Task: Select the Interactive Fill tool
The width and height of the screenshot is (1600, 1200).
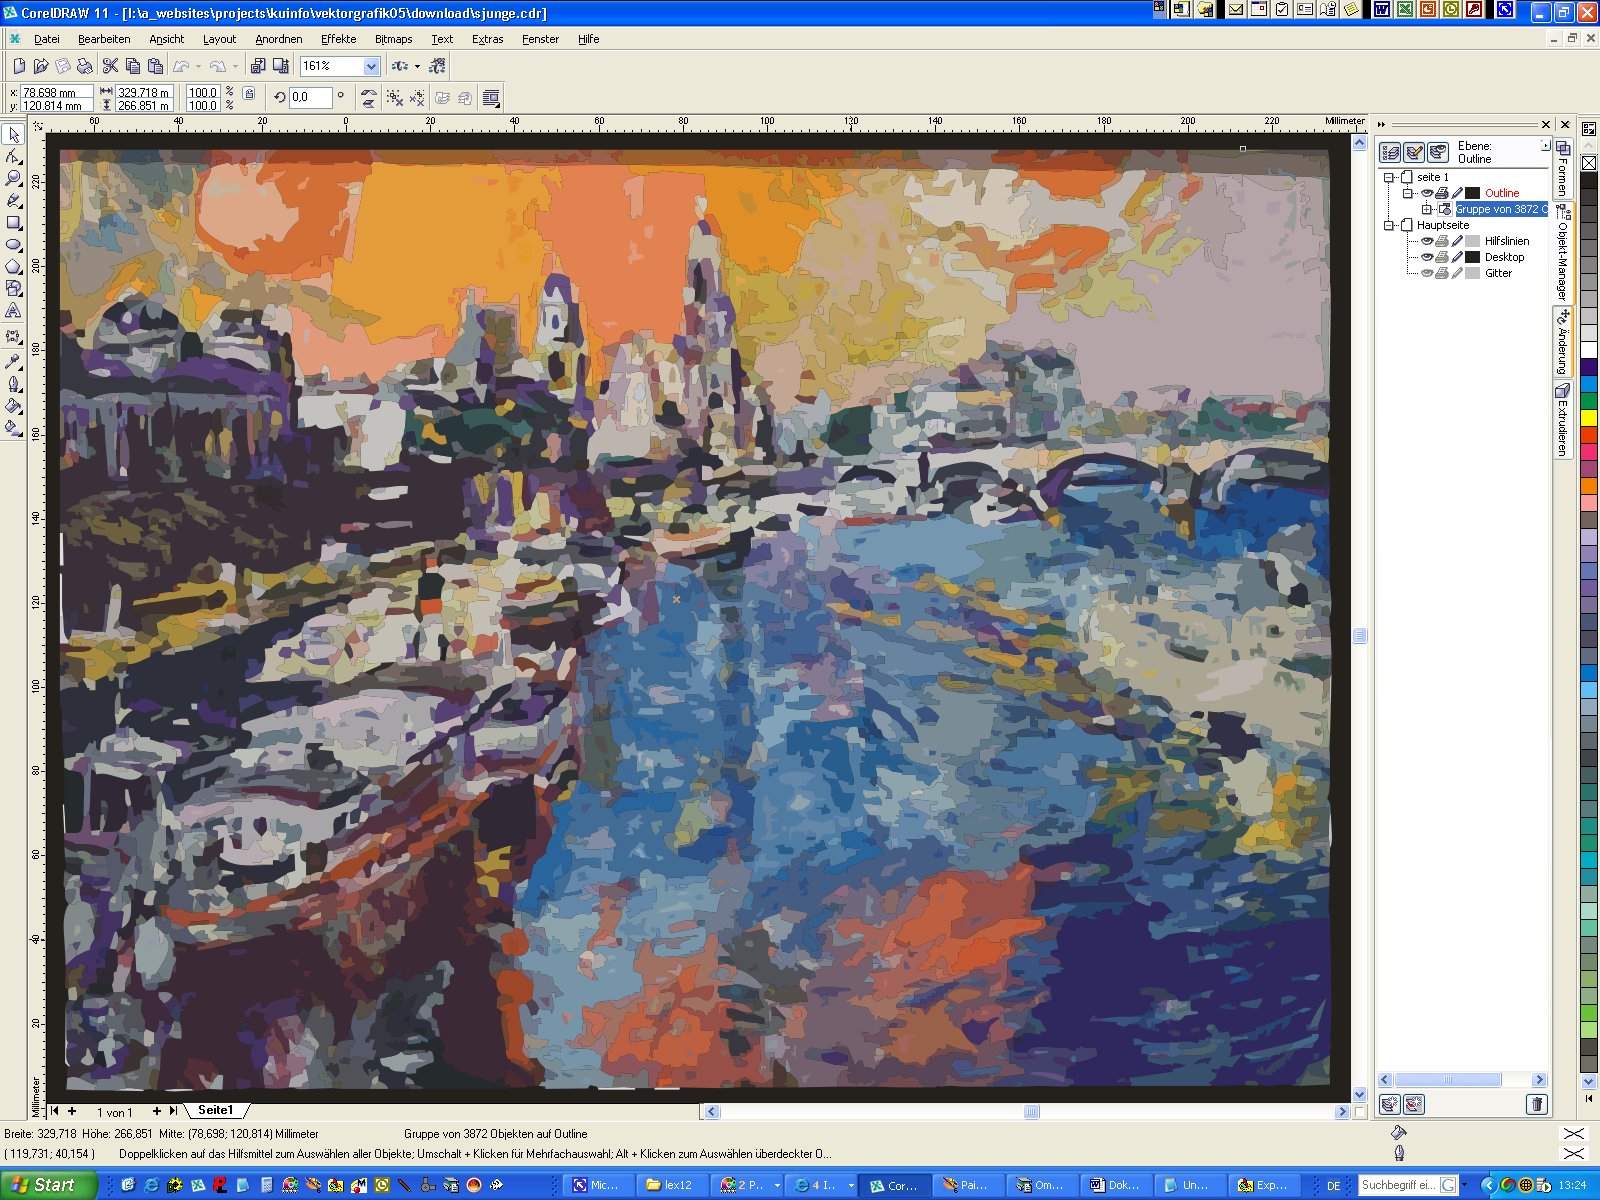Action: (14, 427)
